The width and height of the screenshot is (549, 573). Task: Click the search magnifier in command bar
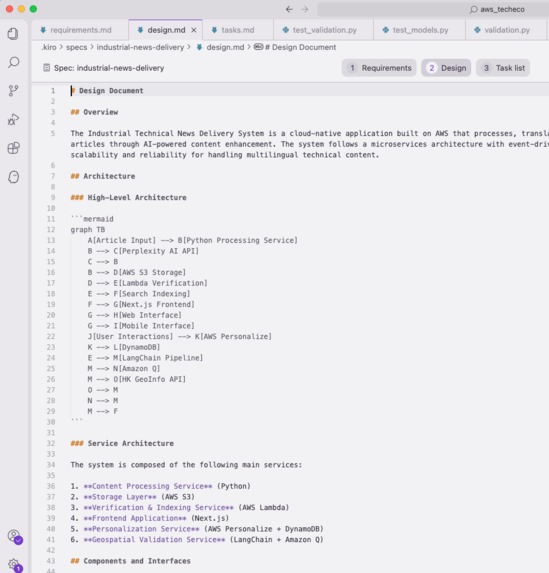click(474, 10)
